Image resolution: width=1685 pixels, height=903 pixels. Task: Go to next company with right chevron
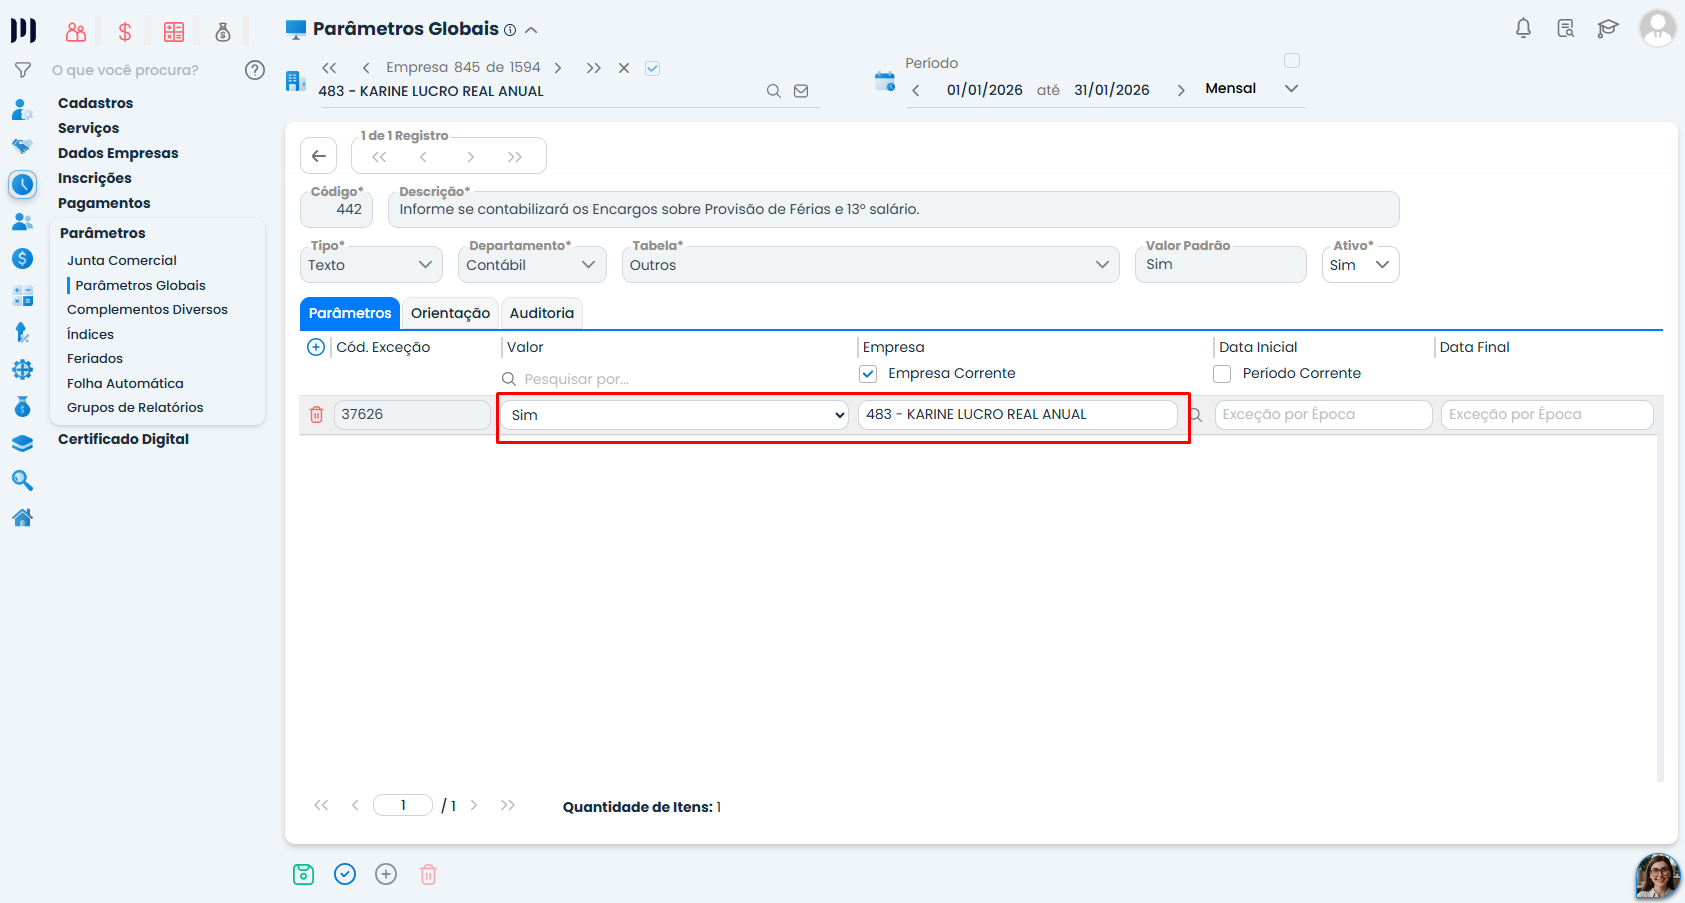(x=558, y=68)
